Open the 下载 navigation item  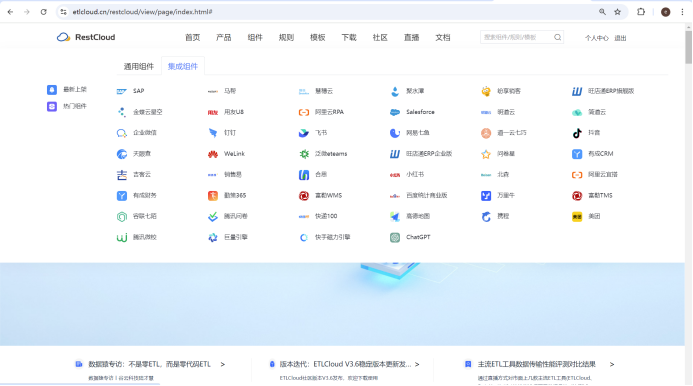(x=349, y=38)
